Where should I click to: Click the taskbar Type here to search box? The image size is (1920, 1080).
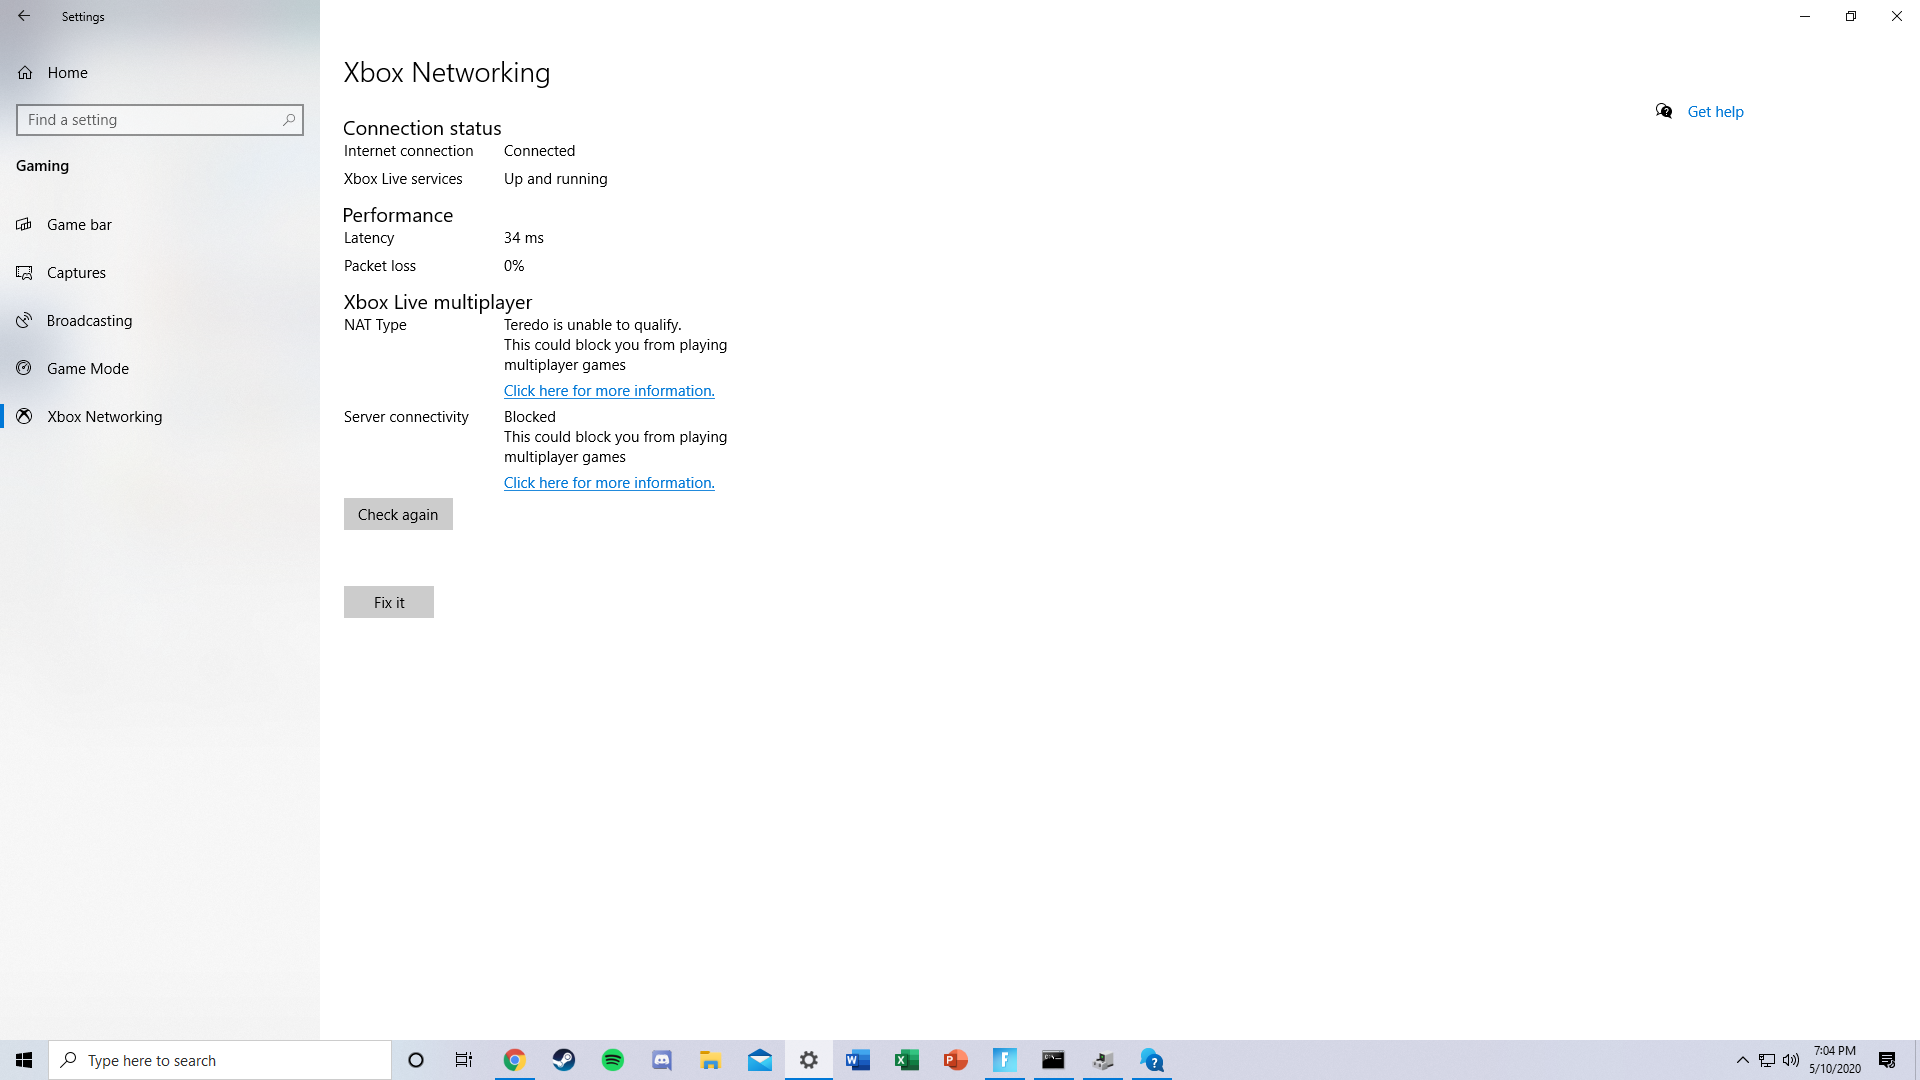220,1060
